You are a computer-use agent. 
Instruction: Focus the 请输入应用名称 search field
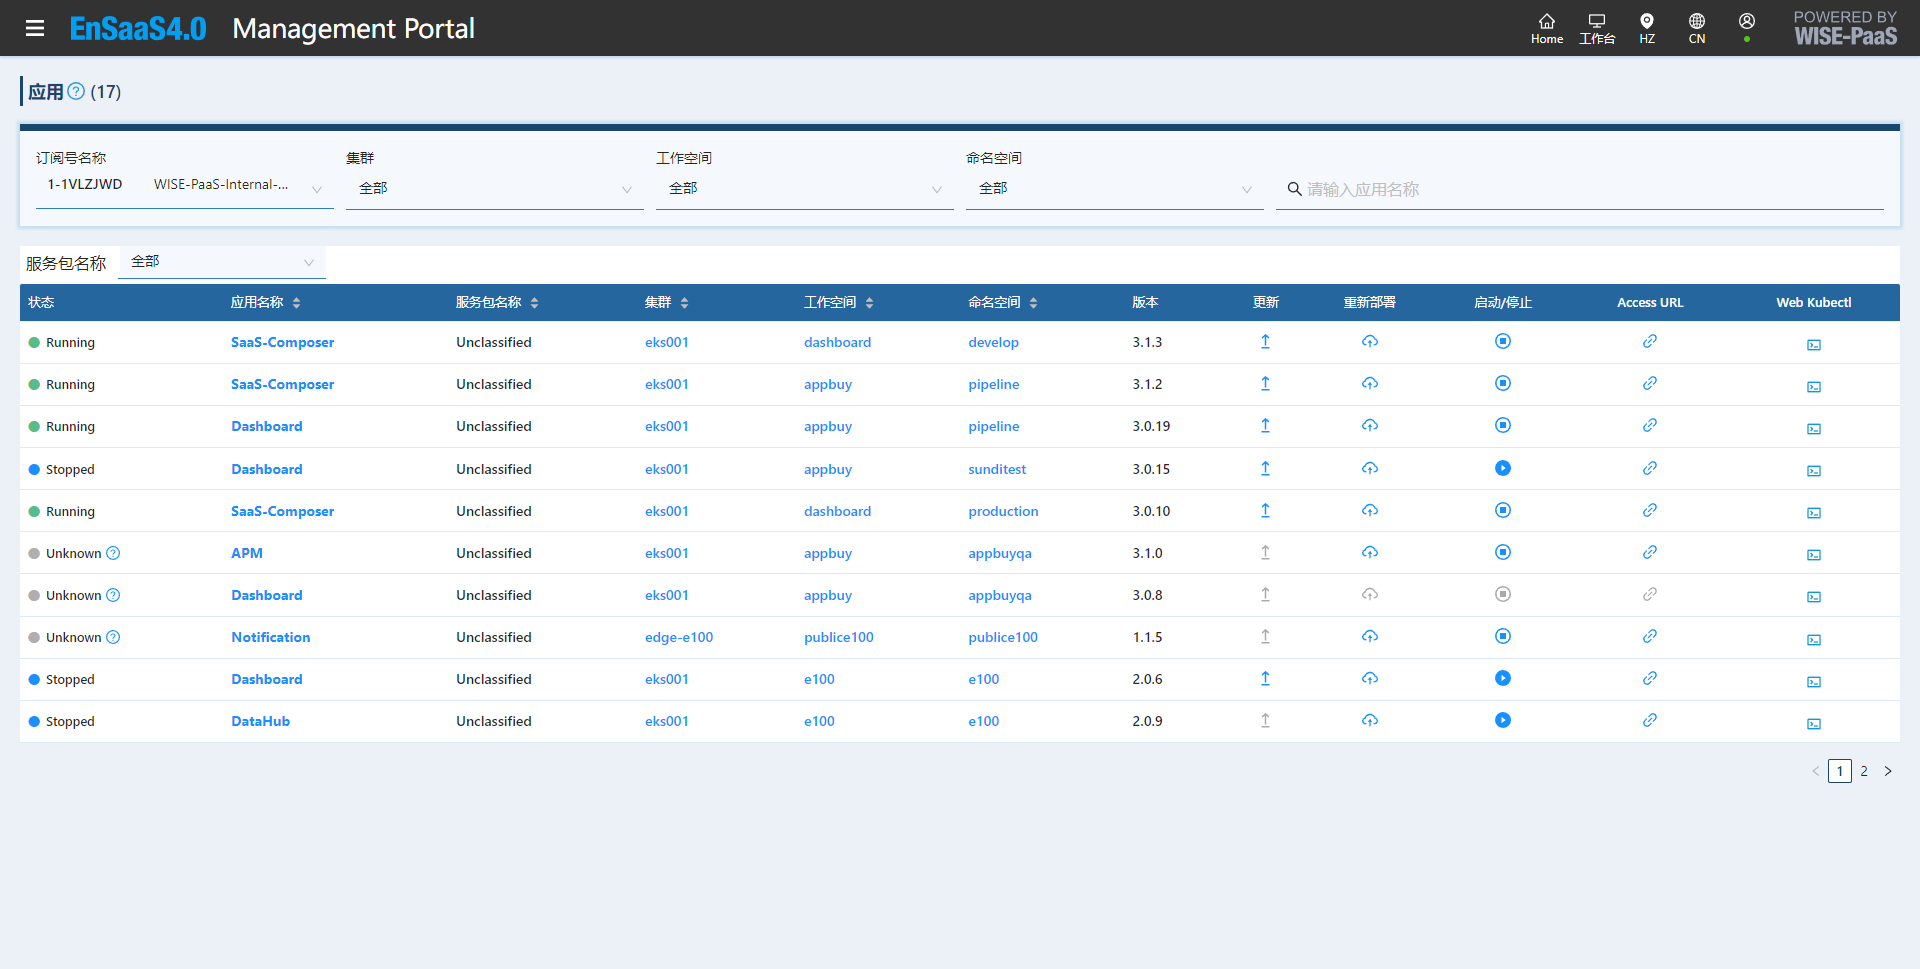[x=1580, y=189]
